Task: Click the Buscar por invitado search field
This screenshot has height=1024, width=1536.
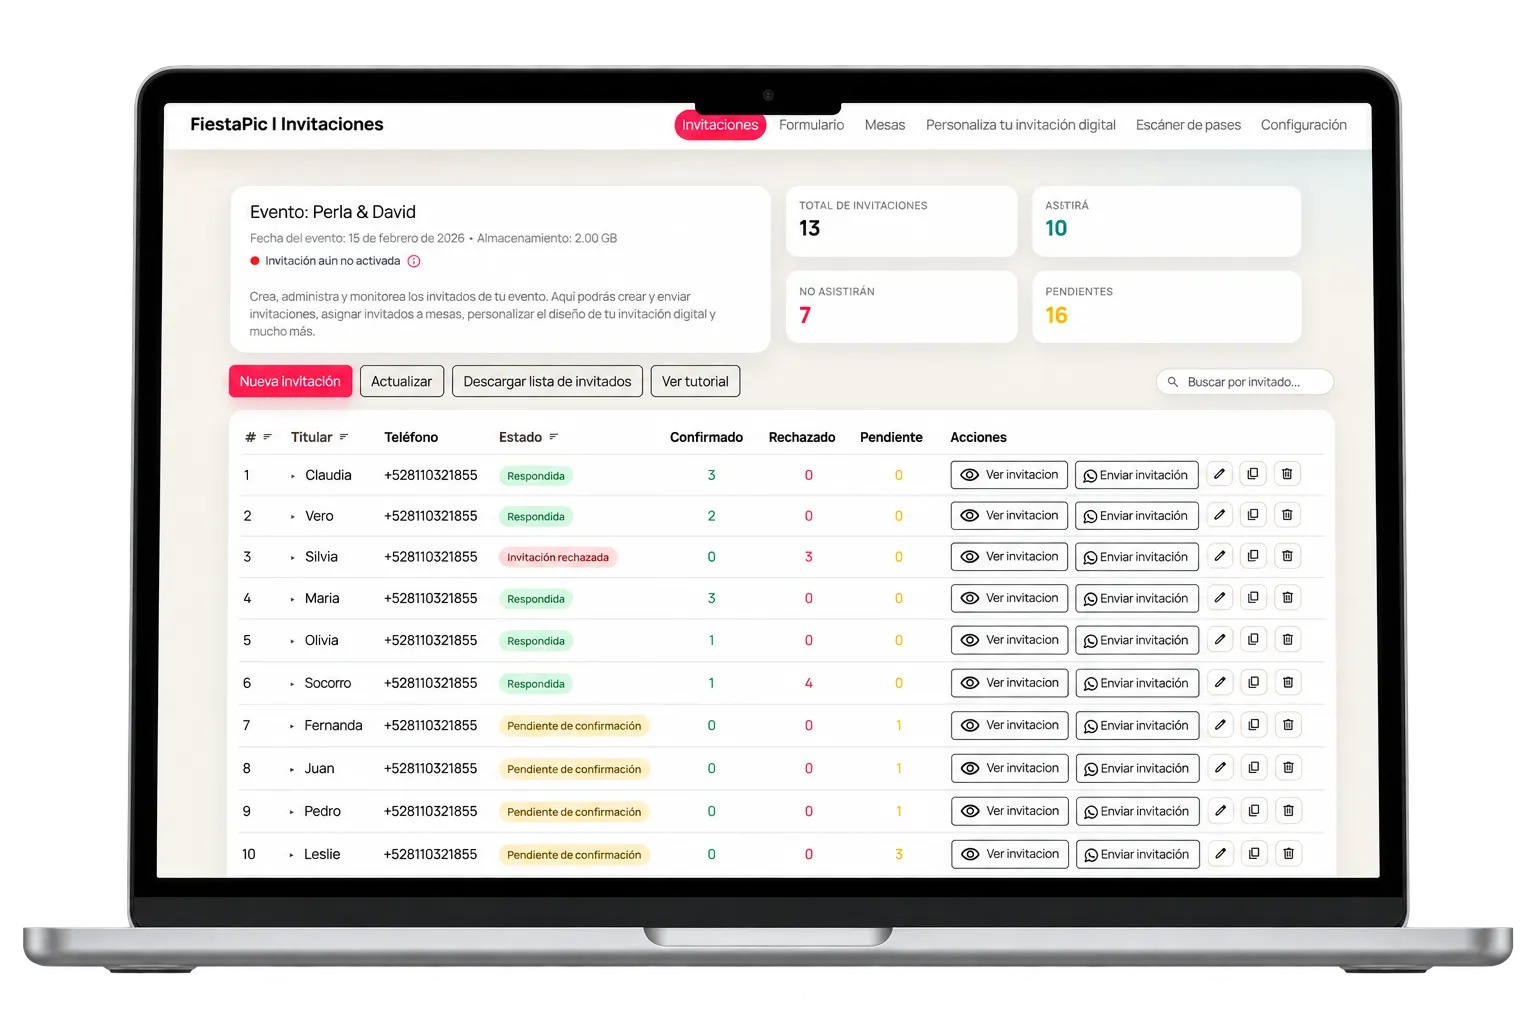Action: click(1245, 382)
